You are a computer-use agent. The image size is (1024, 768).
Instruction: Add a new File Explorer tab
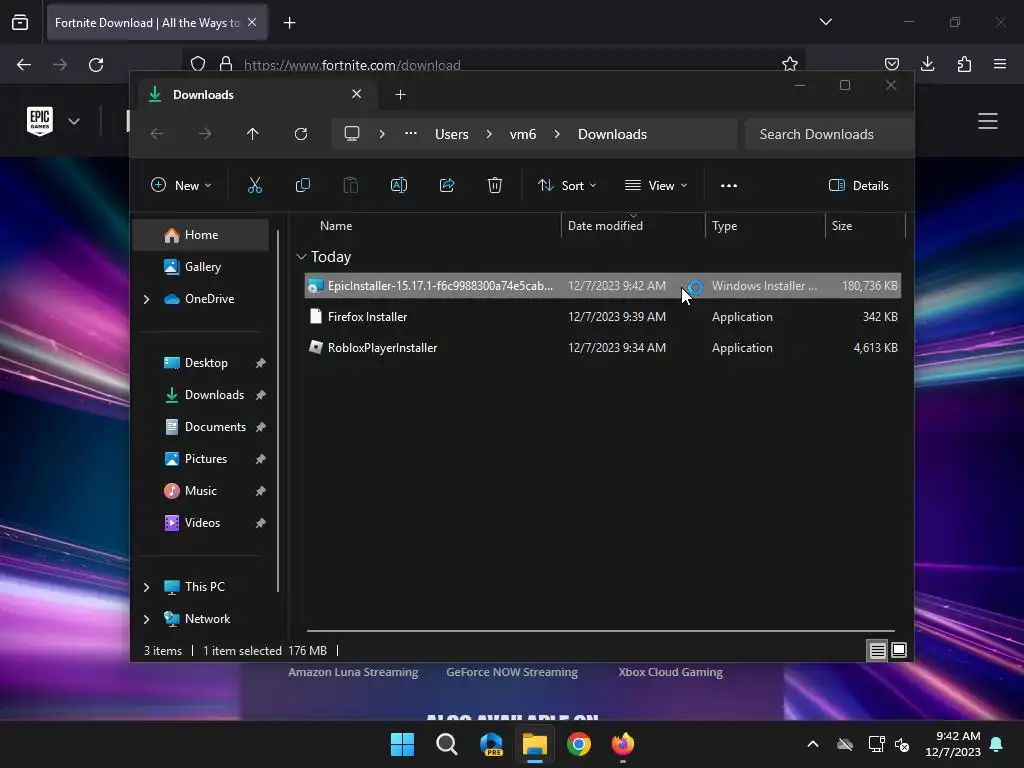tap(400, 95)
